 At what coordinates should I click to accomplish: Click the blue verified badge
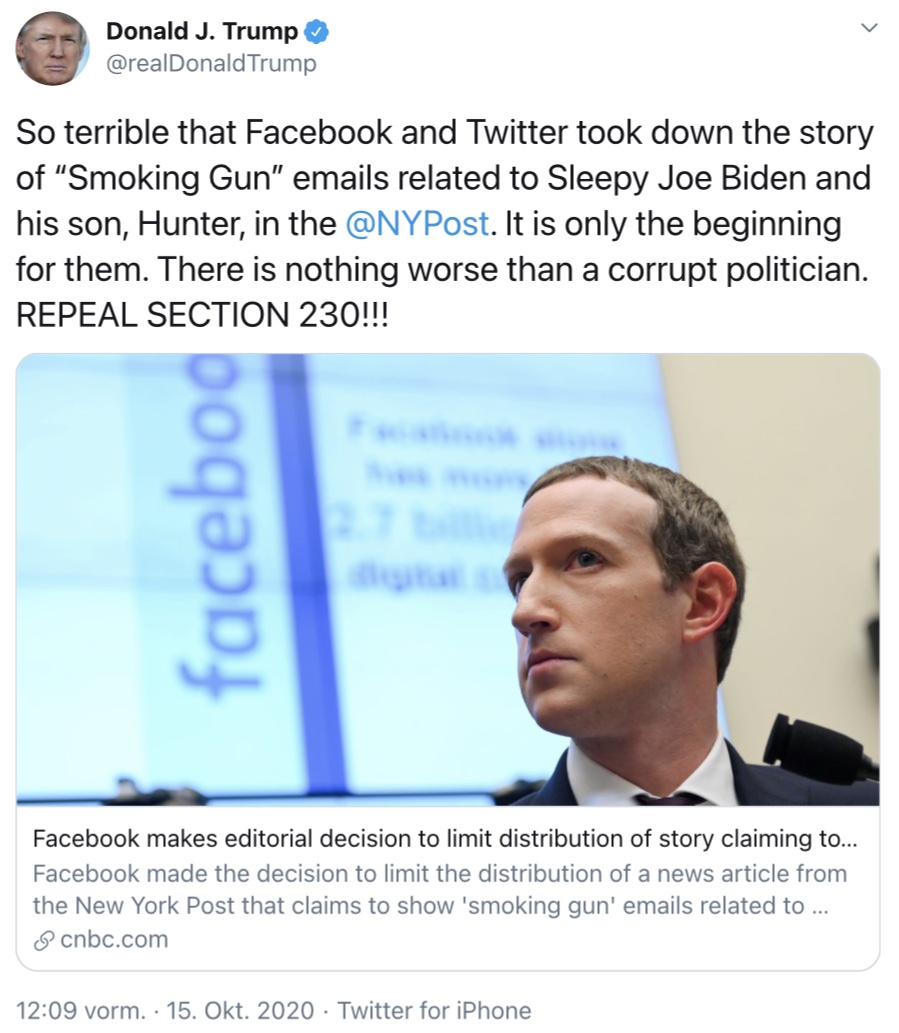click(x=317, y=32)
